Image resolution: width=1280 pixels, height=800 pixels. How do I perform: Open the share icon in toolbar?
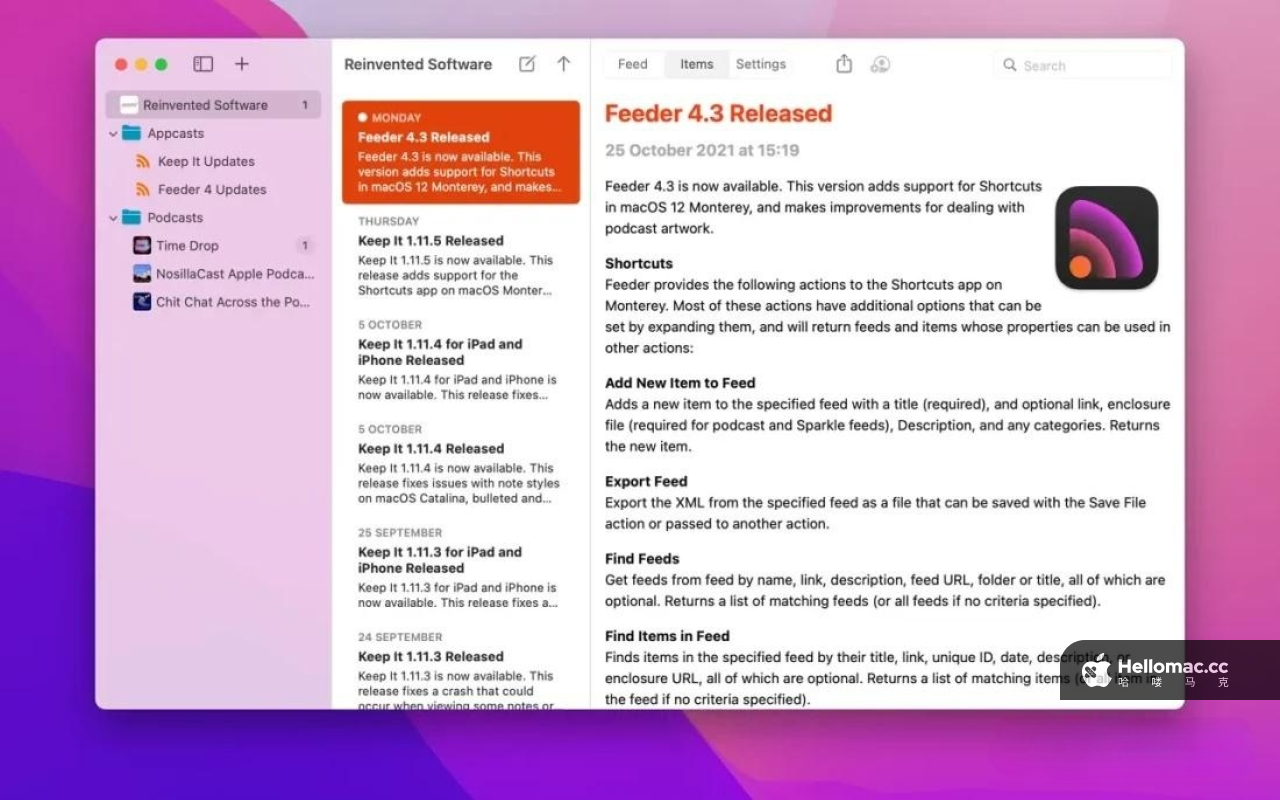844,64
